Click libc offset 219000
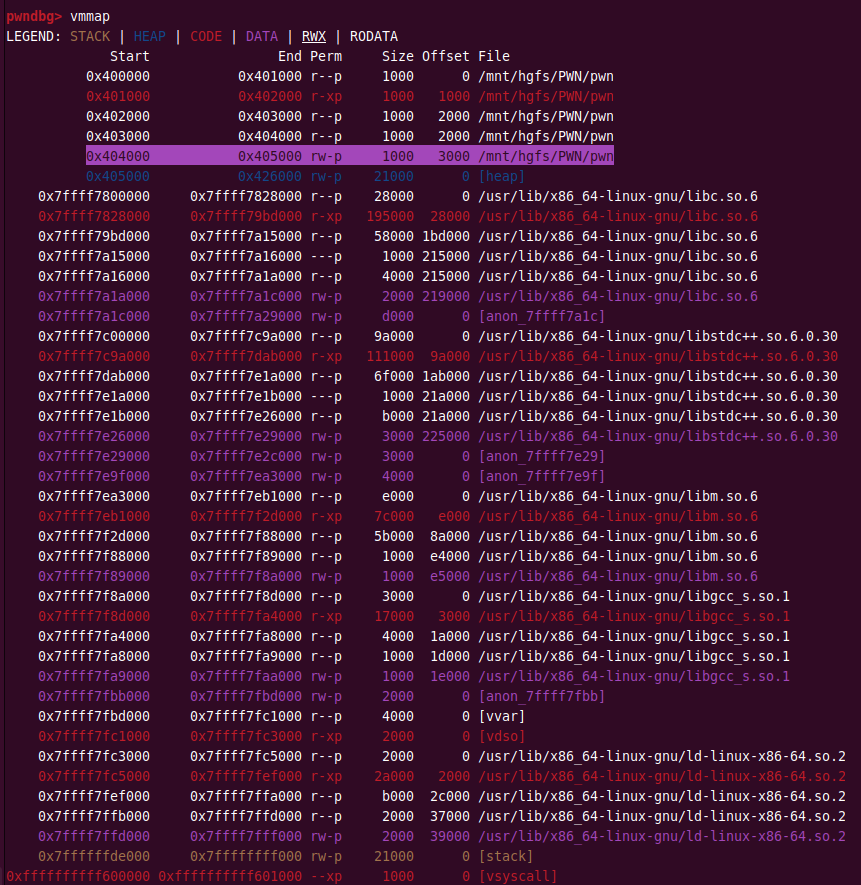861x885 pixels. [445, 296]
